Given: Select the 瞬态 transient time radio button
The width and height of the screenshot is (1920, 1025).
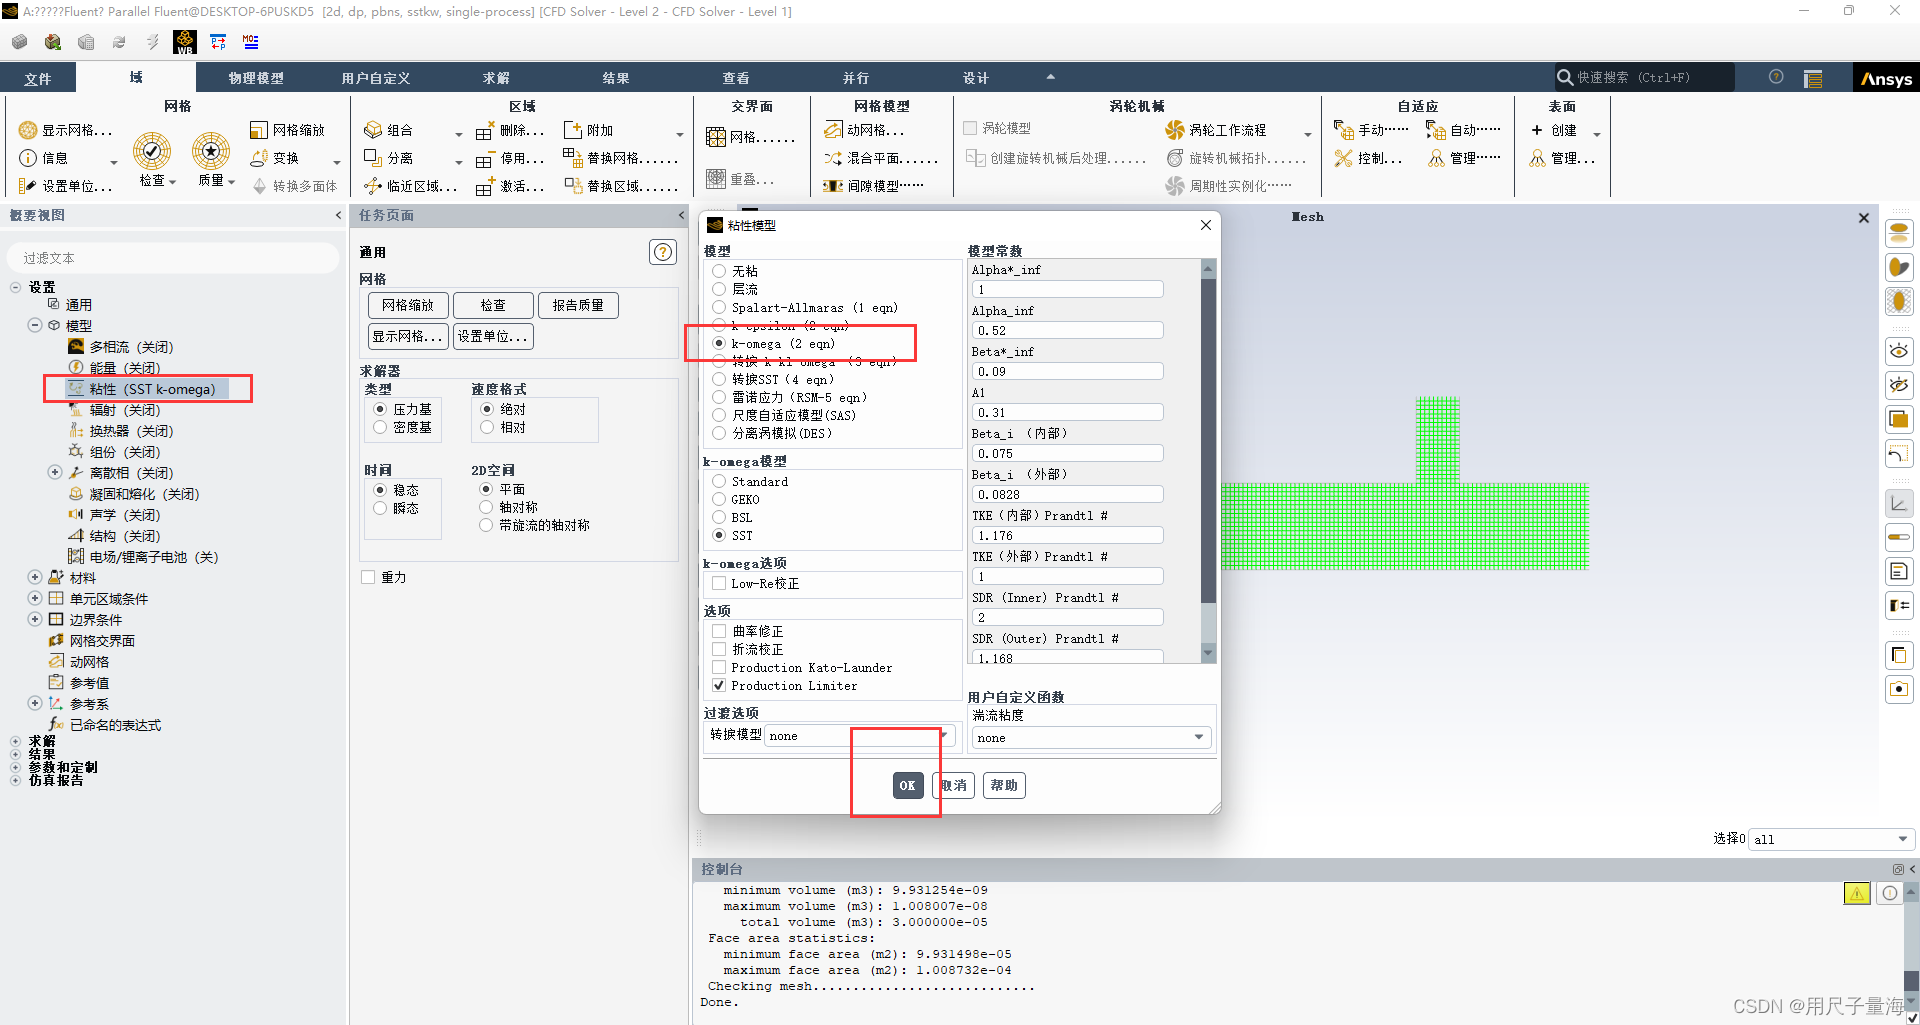Looking at the screenshot, I should [380, 508].
